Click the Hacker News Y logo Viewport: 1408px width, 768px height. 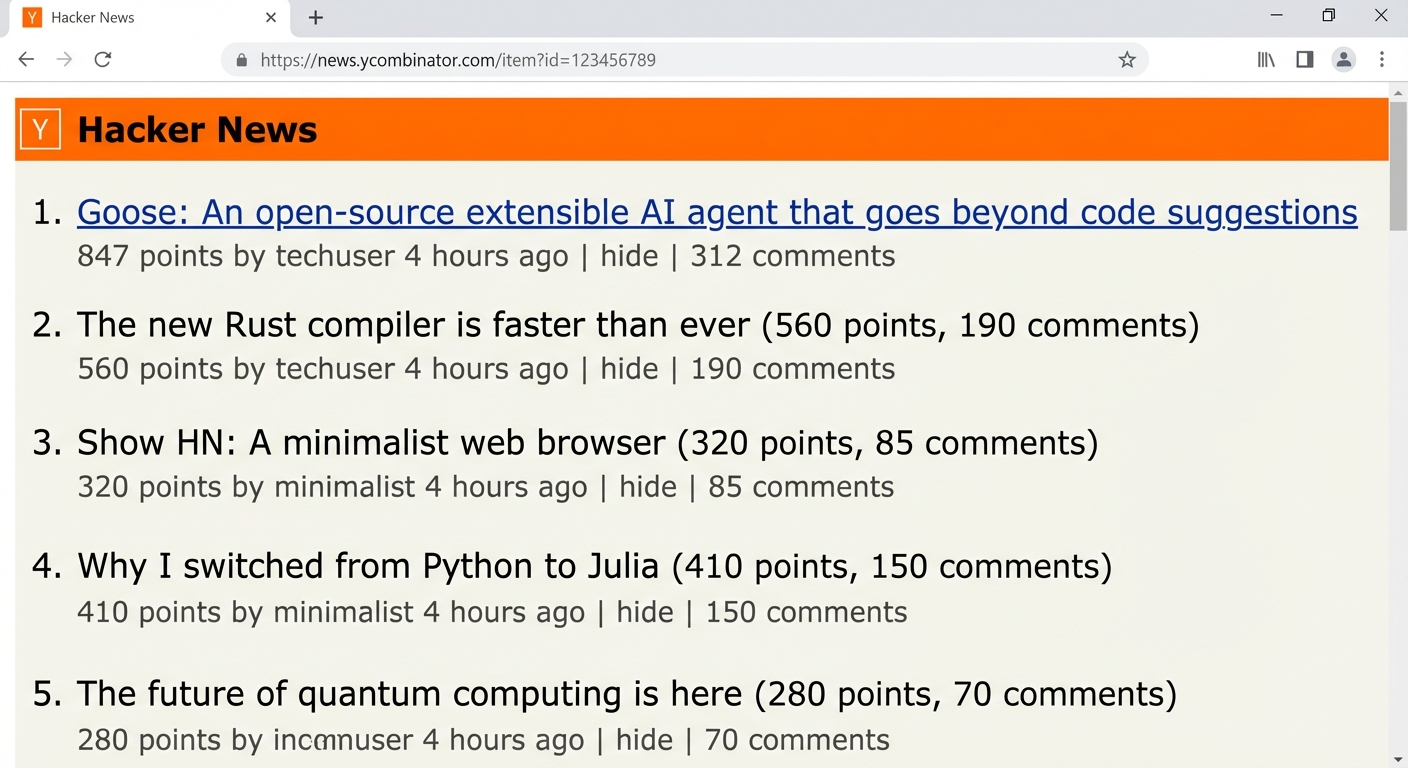40,129
